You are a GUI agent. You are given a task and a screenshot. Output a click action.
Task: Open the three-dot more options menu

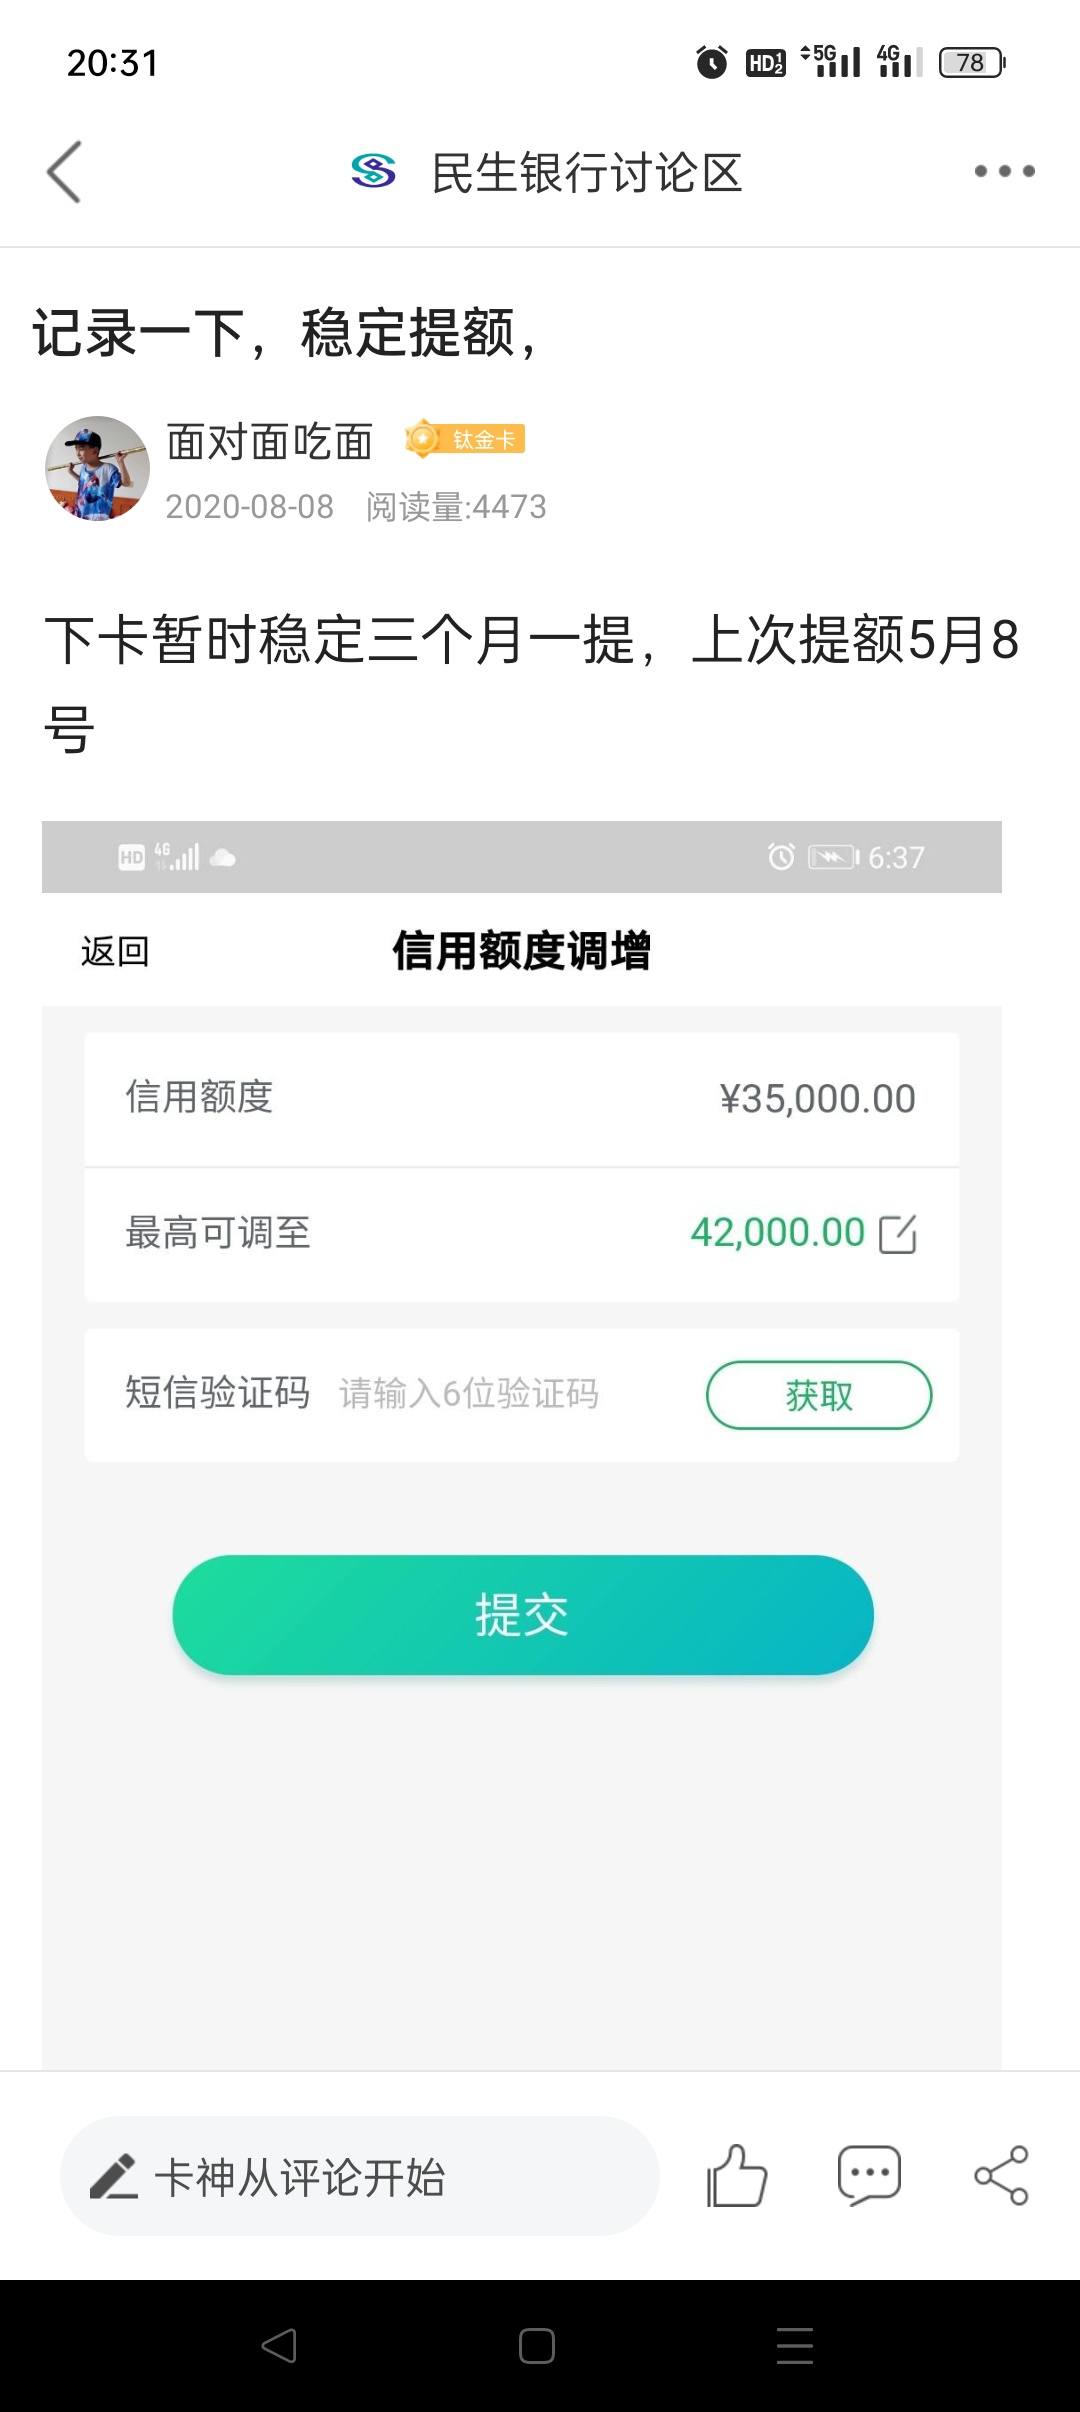(x=1004, y=171)
